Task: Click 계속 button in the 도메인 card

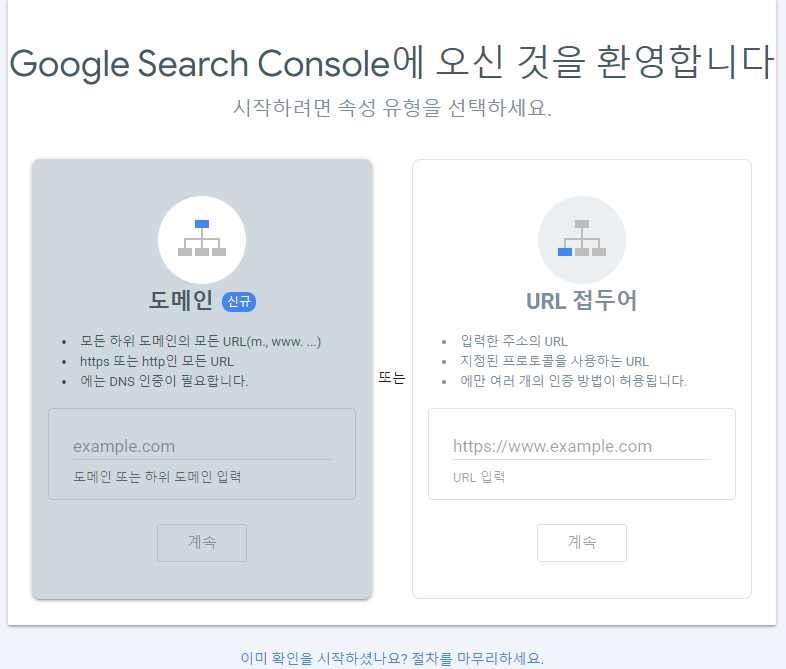Action: (x=202, y=543)
